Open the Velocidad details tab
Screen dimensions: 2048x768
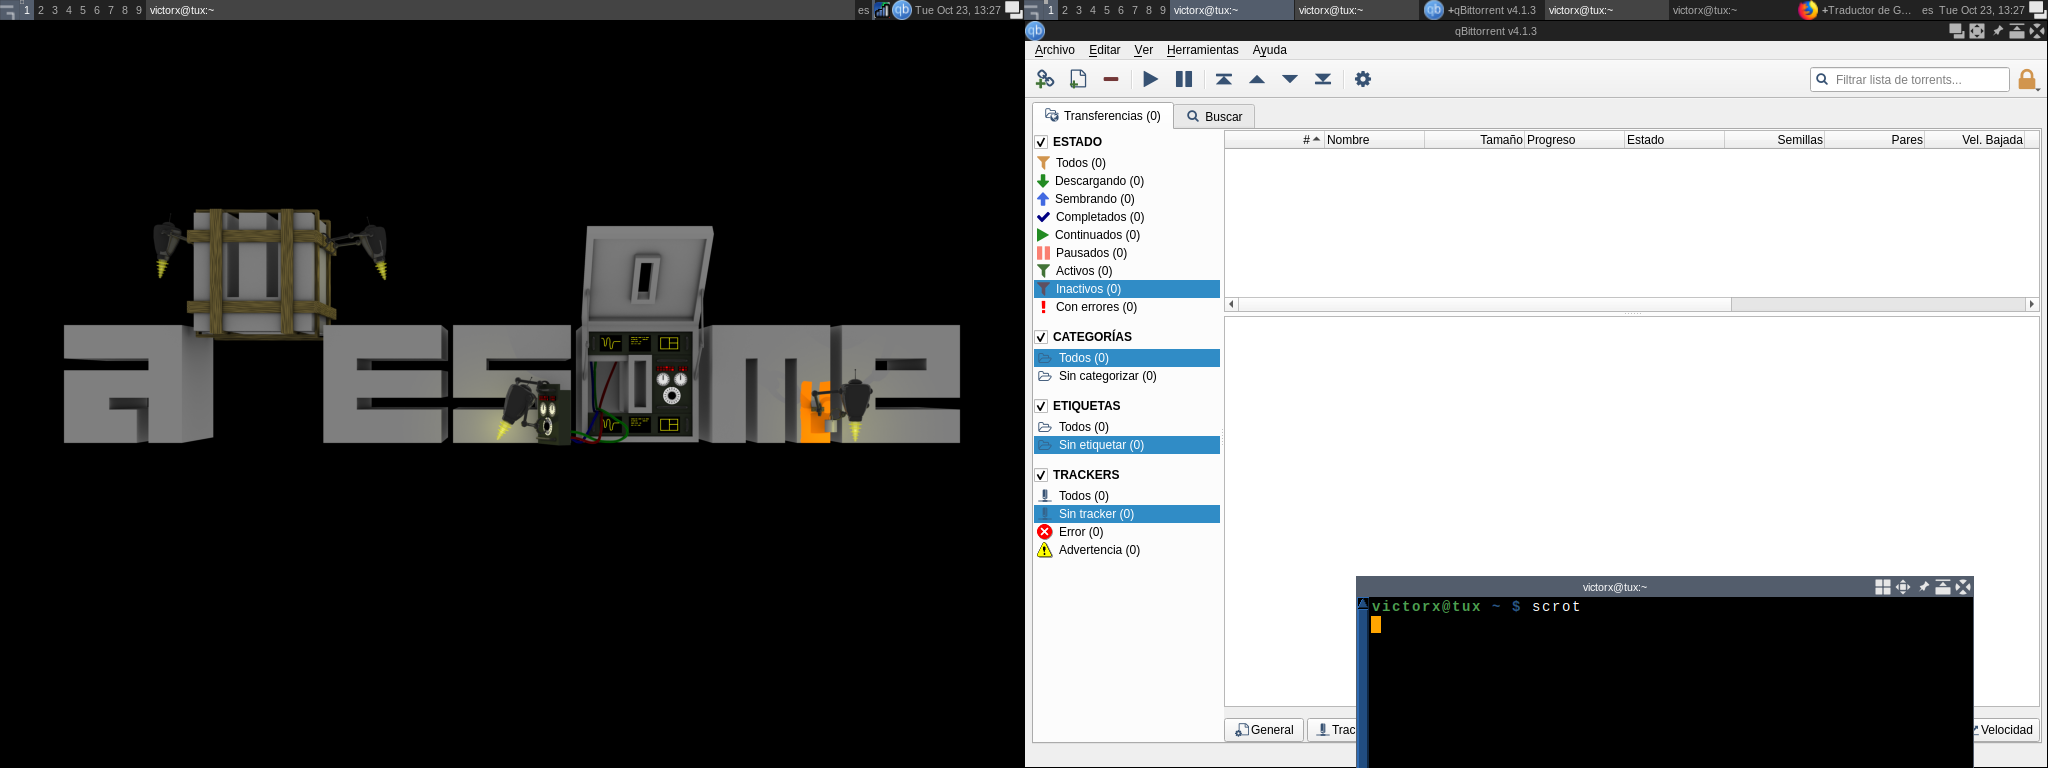2006,730
